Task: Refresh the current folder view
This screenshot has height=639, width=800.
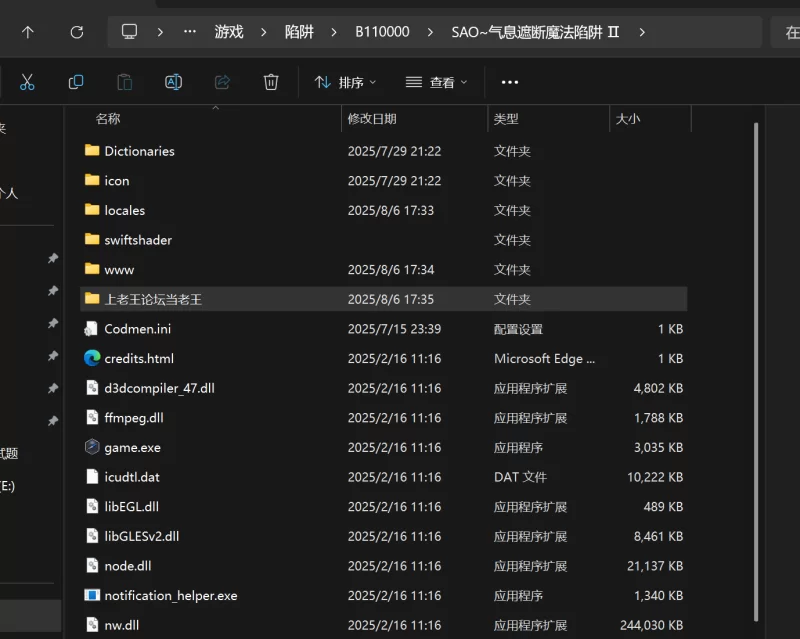Action: coord(77,32)
